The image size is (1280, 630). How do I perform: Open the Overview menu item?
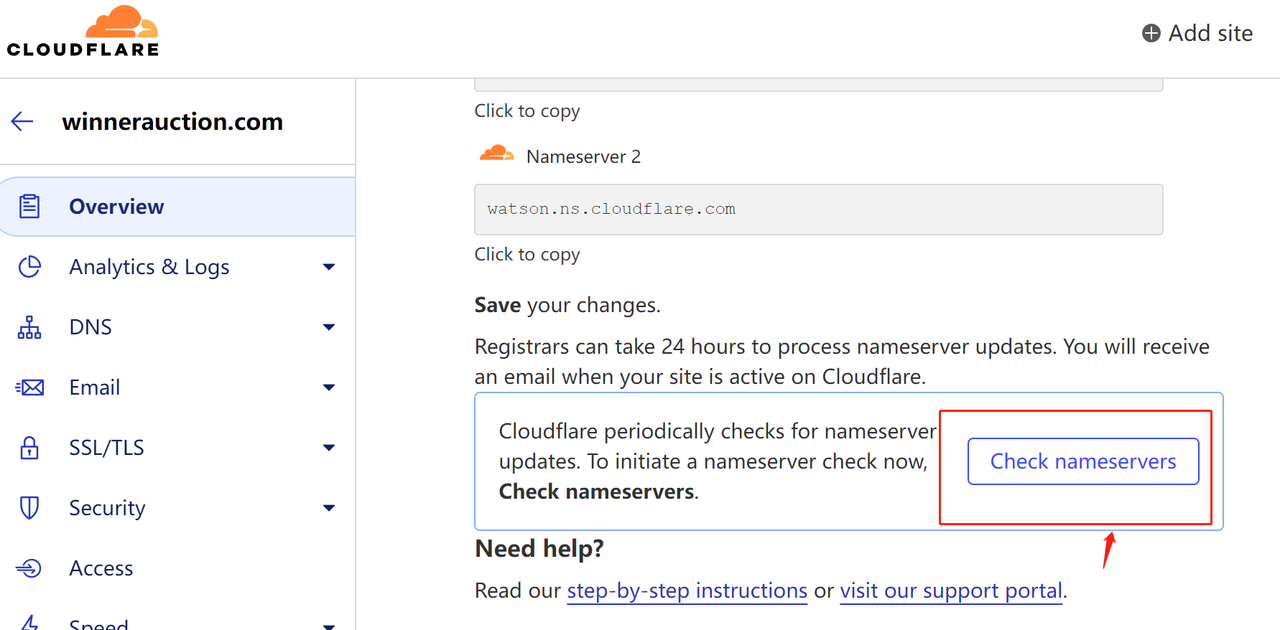(116, 207)
